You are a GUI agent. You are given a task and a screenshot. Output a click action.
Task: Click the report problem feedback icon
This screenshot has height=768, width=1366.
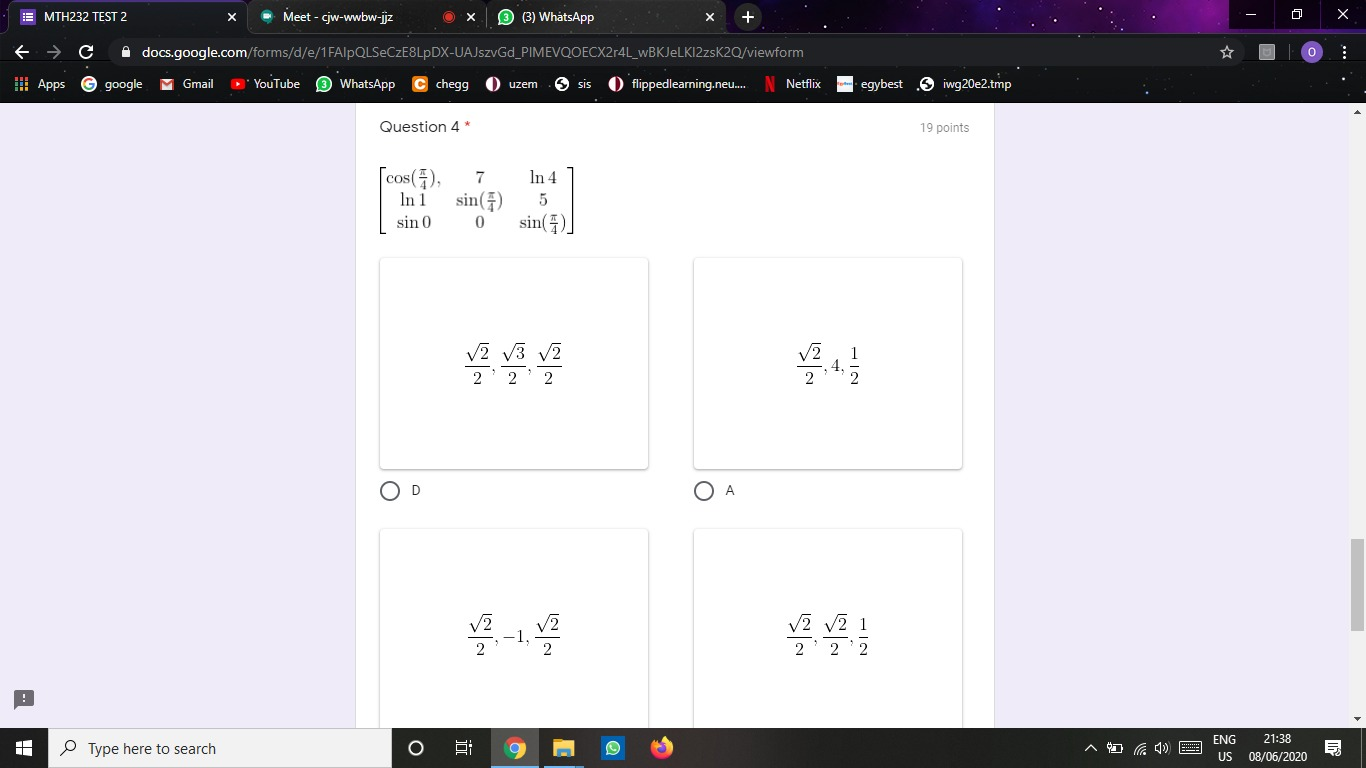point(24,698)
